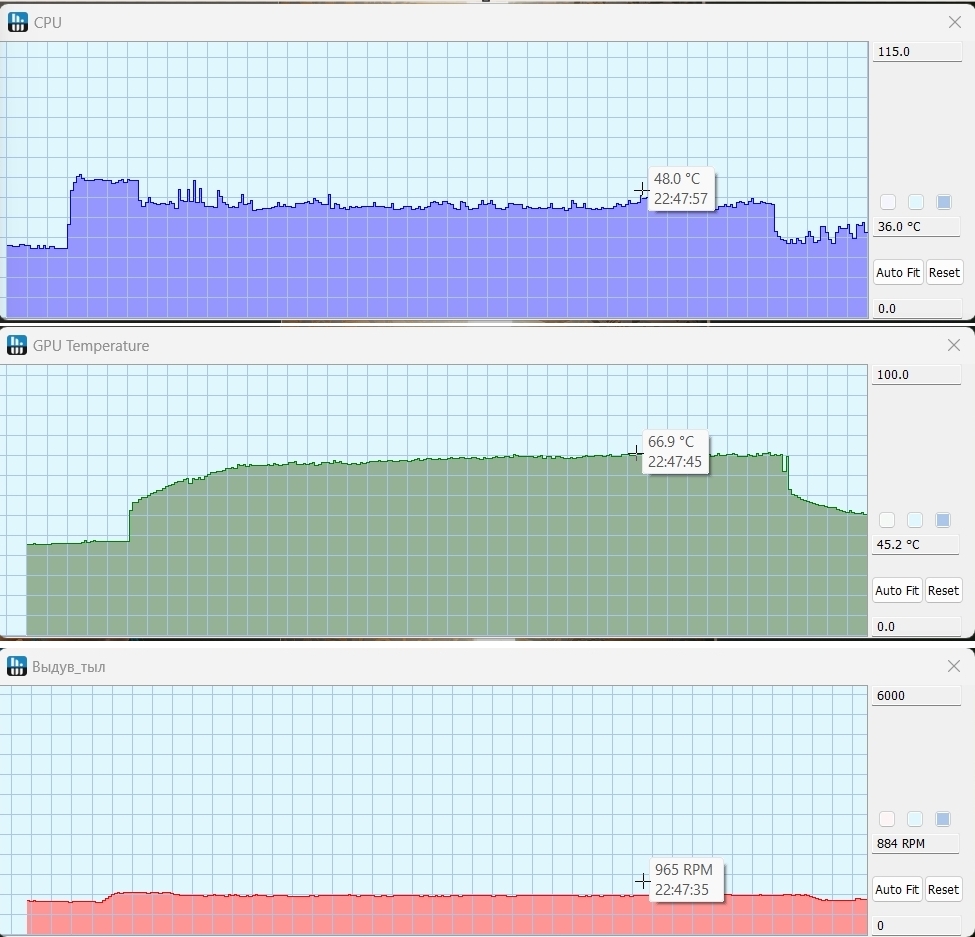Select the white color swatch in CPU window

point(888,202)
